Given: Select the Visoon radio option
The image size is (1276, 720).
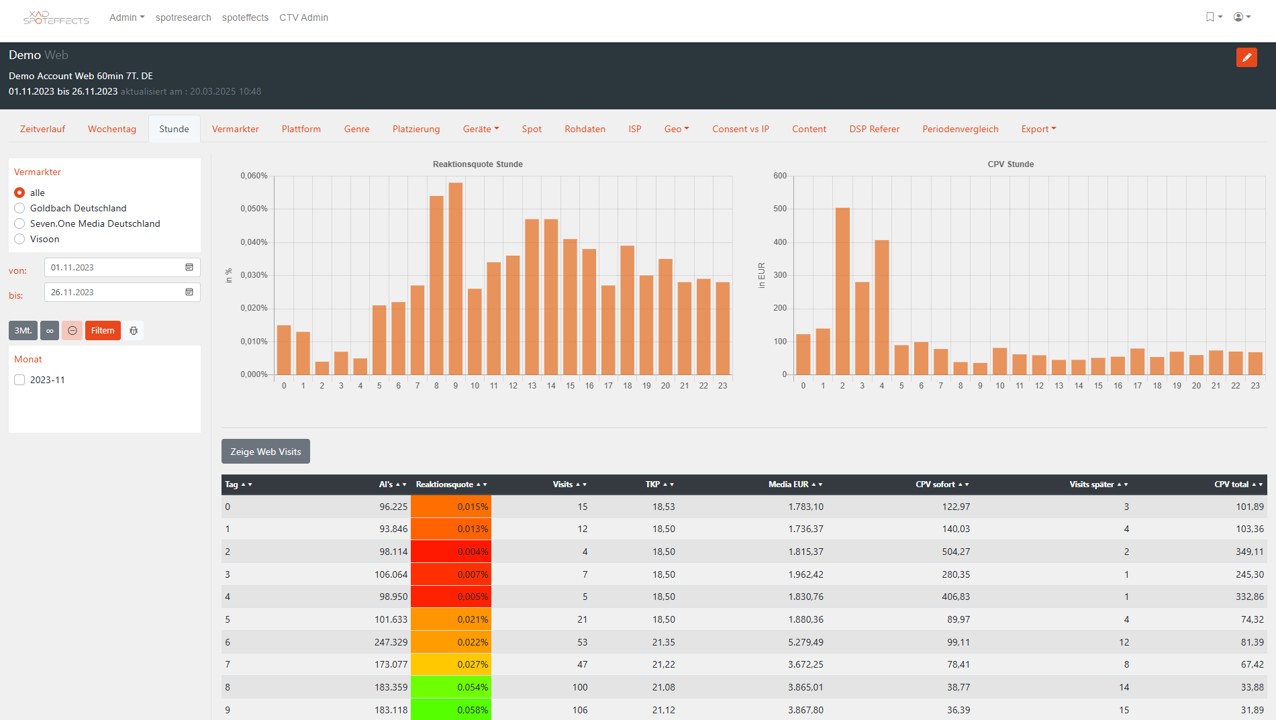Looking at the screenshot, I should [x=19, y=239].
